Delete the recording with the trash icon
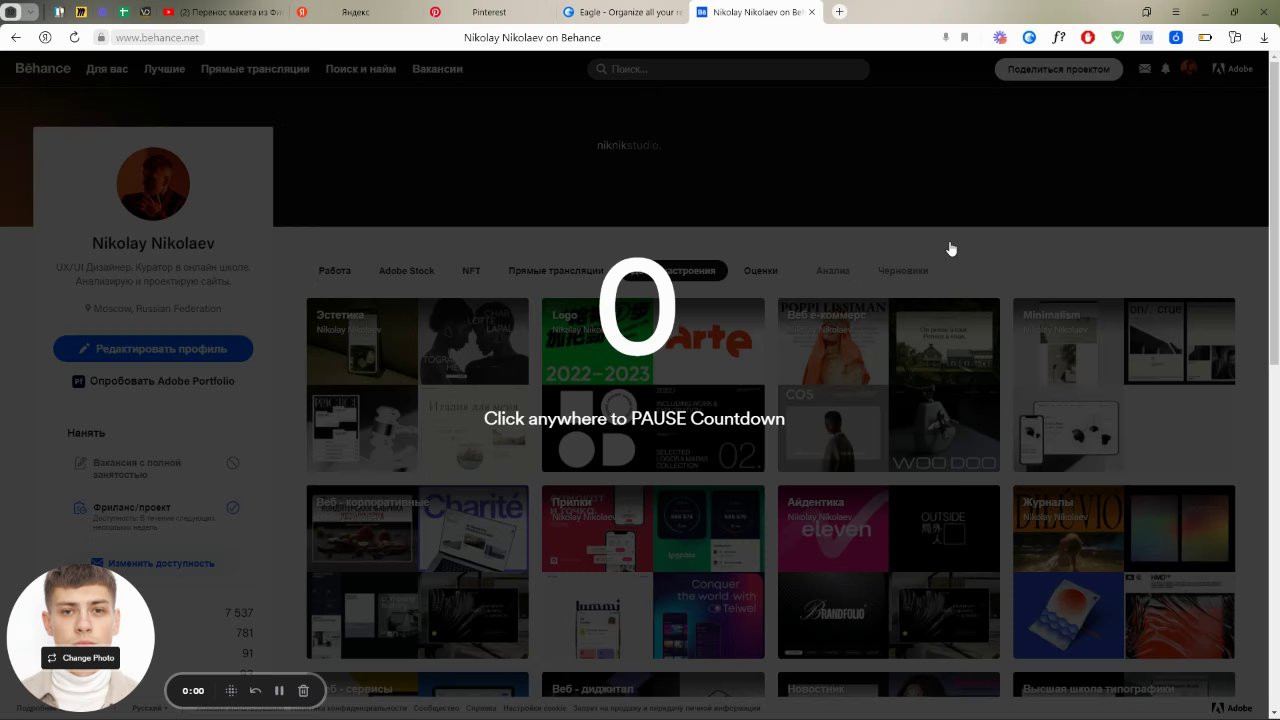This screenshot has height=720, width=1280. pos(303,690)
